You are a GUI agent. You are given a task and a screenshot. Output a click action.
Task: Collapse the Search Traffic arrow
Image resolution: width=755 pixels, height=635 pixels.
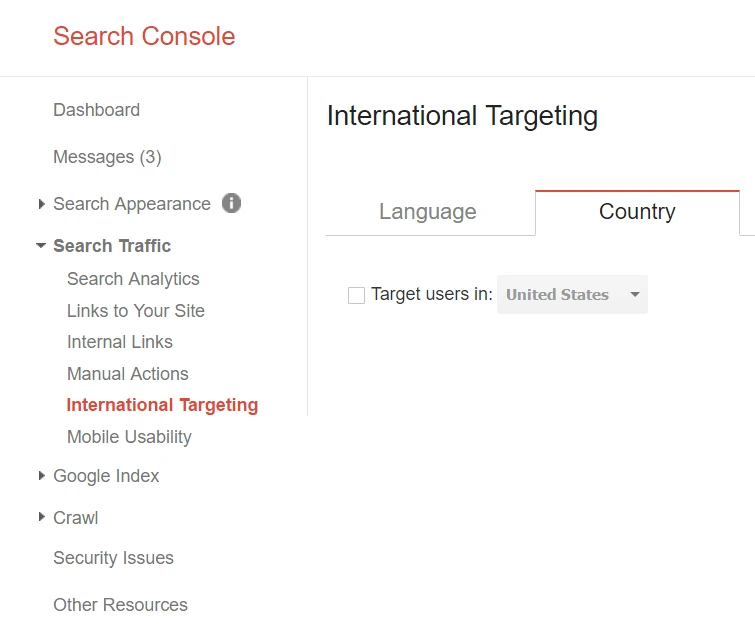click(41, 246)
